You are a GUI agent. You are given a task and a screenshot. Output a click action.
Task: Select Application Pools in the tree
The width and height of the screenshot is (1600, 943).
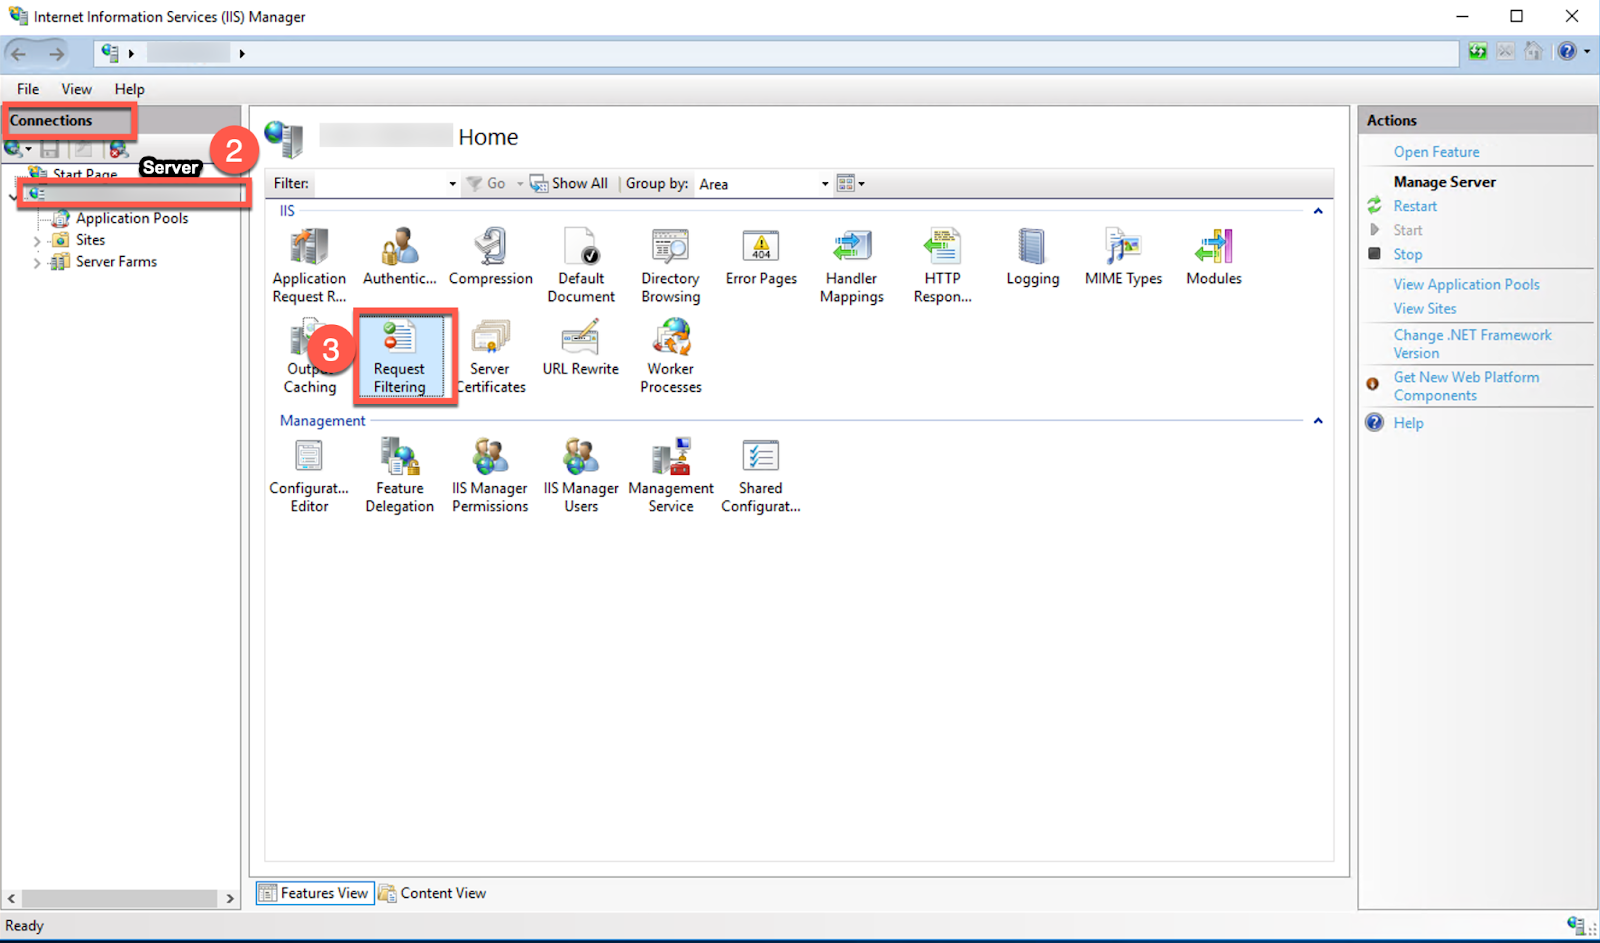tap(132, 218)
